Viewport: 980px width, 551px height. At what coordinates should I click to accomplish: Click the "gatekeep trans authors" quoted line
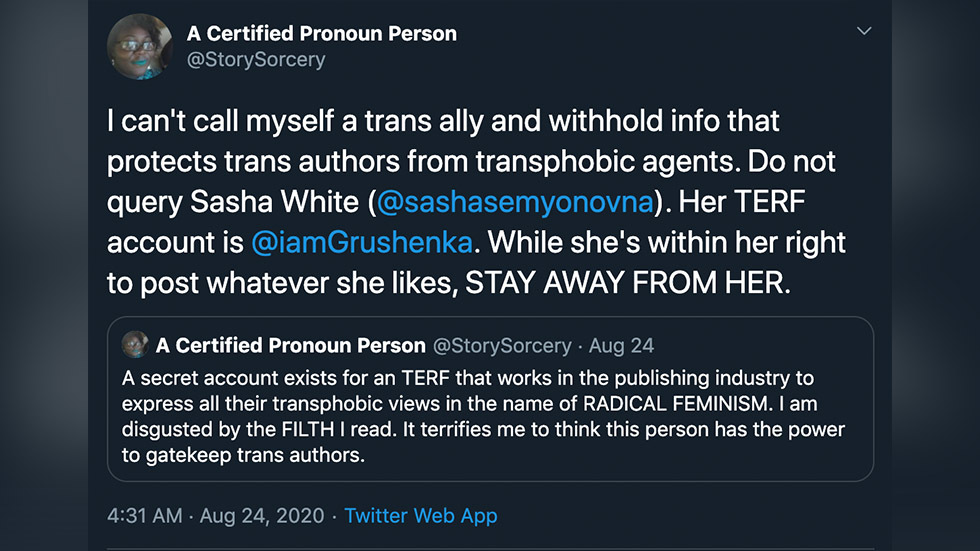pyautogui.click(x=254, y=455)
